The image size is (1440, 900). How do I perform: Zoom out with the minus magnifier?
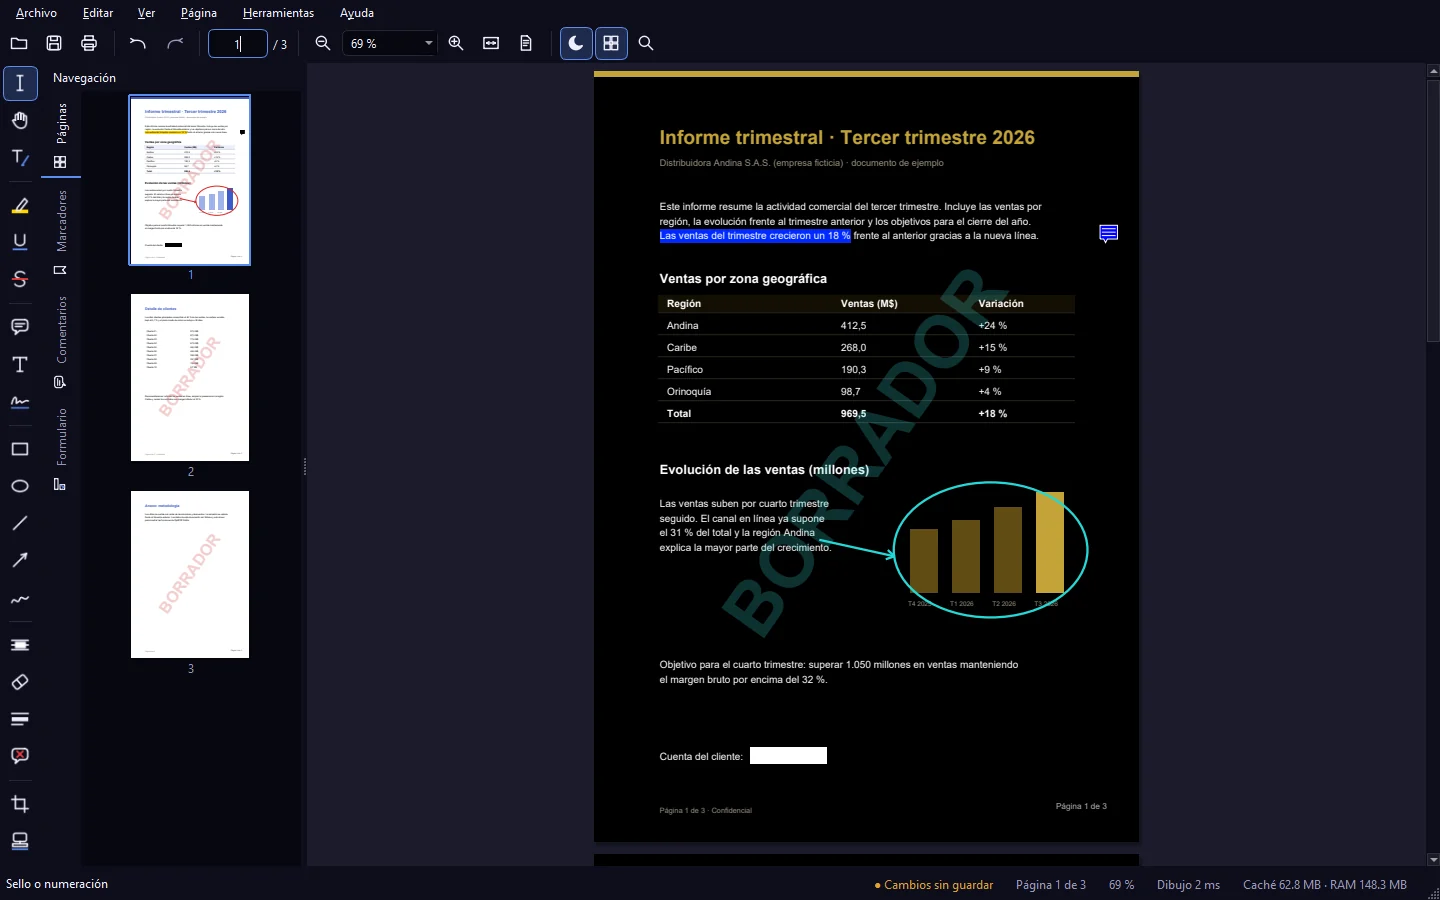point(323,43)
